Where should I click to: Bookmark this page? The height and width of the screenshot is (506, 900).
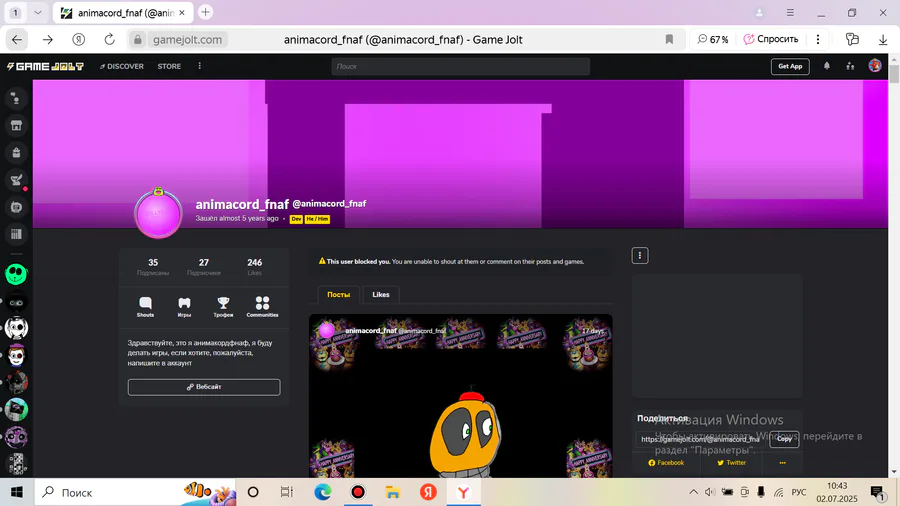pos(669,40)
